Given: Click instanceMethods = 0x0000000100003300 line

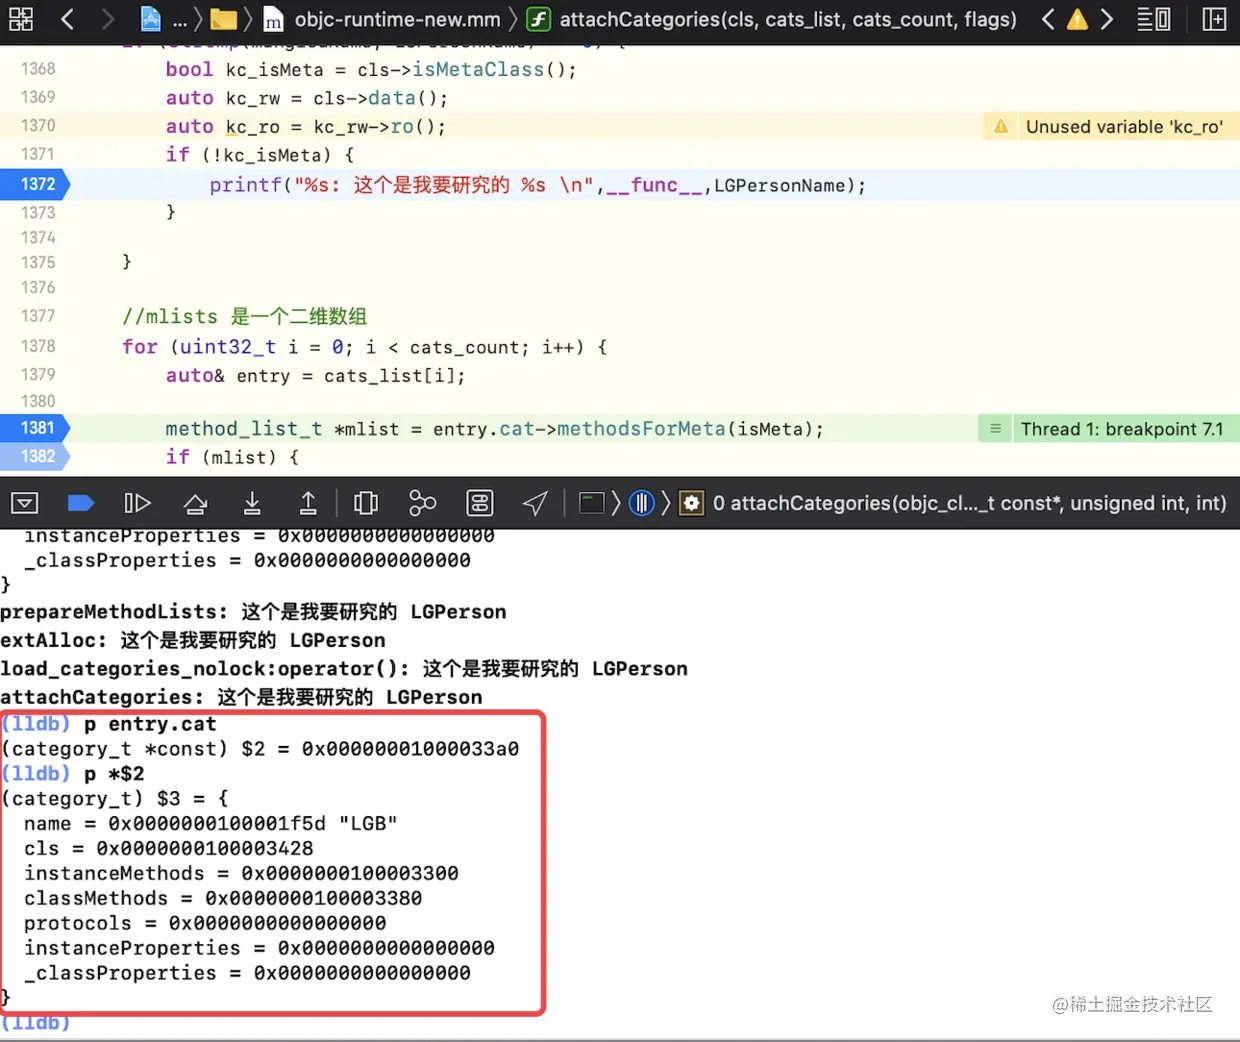Looking at the screenshot, I should click(x=241, y=873).
